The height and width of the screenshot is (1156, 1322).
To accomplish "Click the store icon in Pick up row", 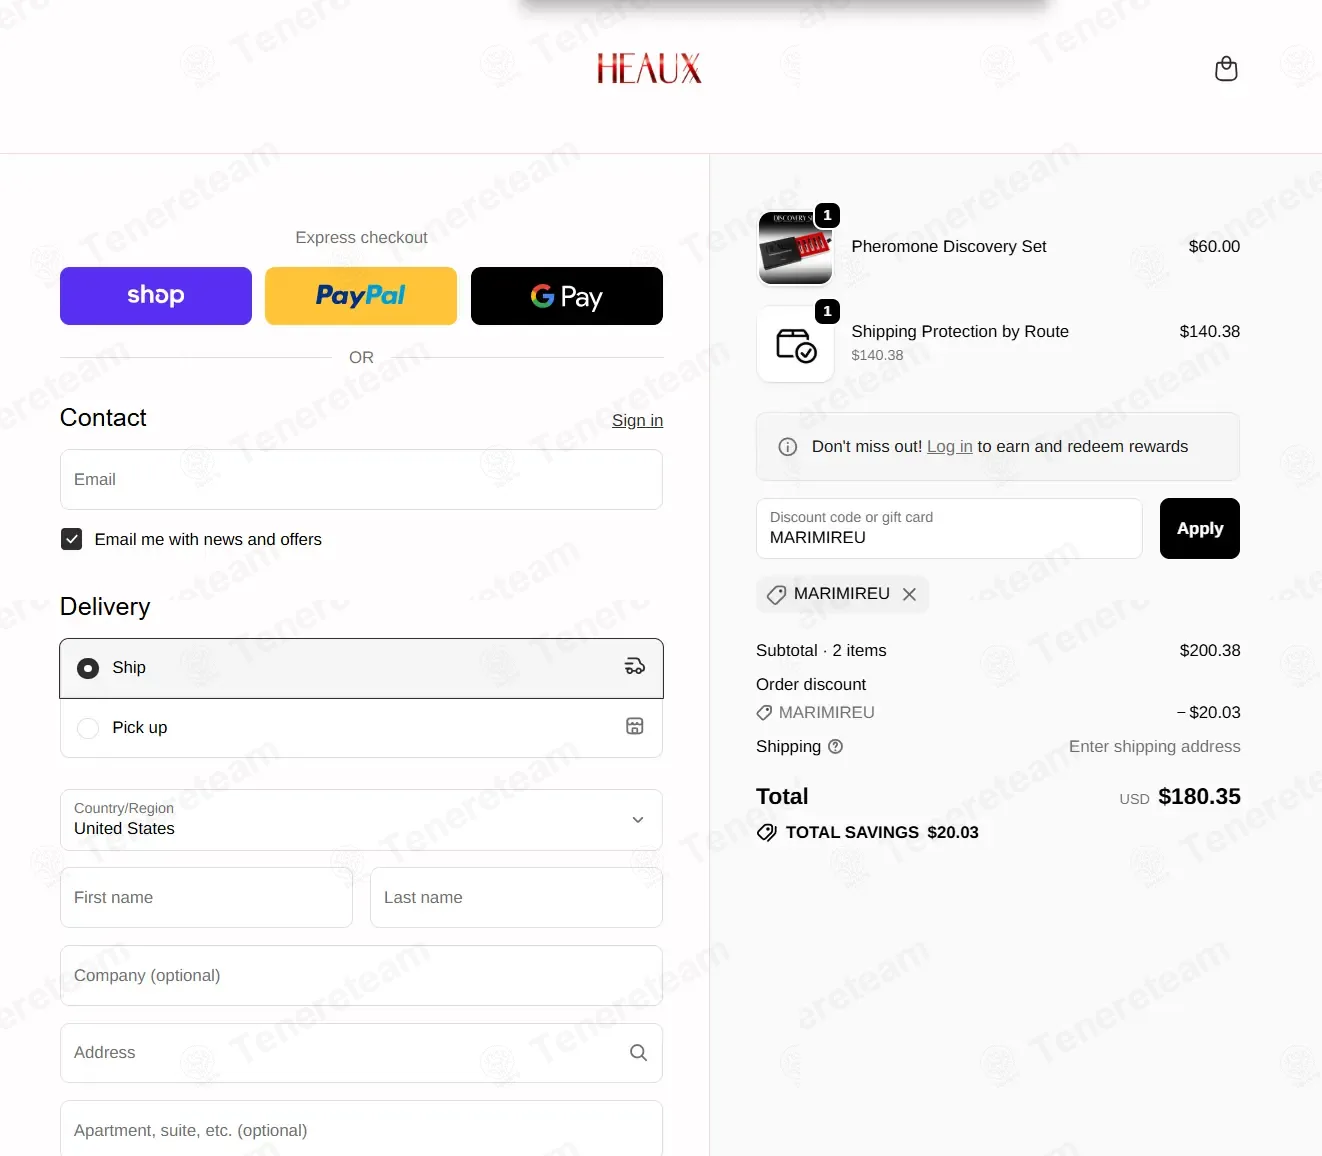I will point(635,727).
